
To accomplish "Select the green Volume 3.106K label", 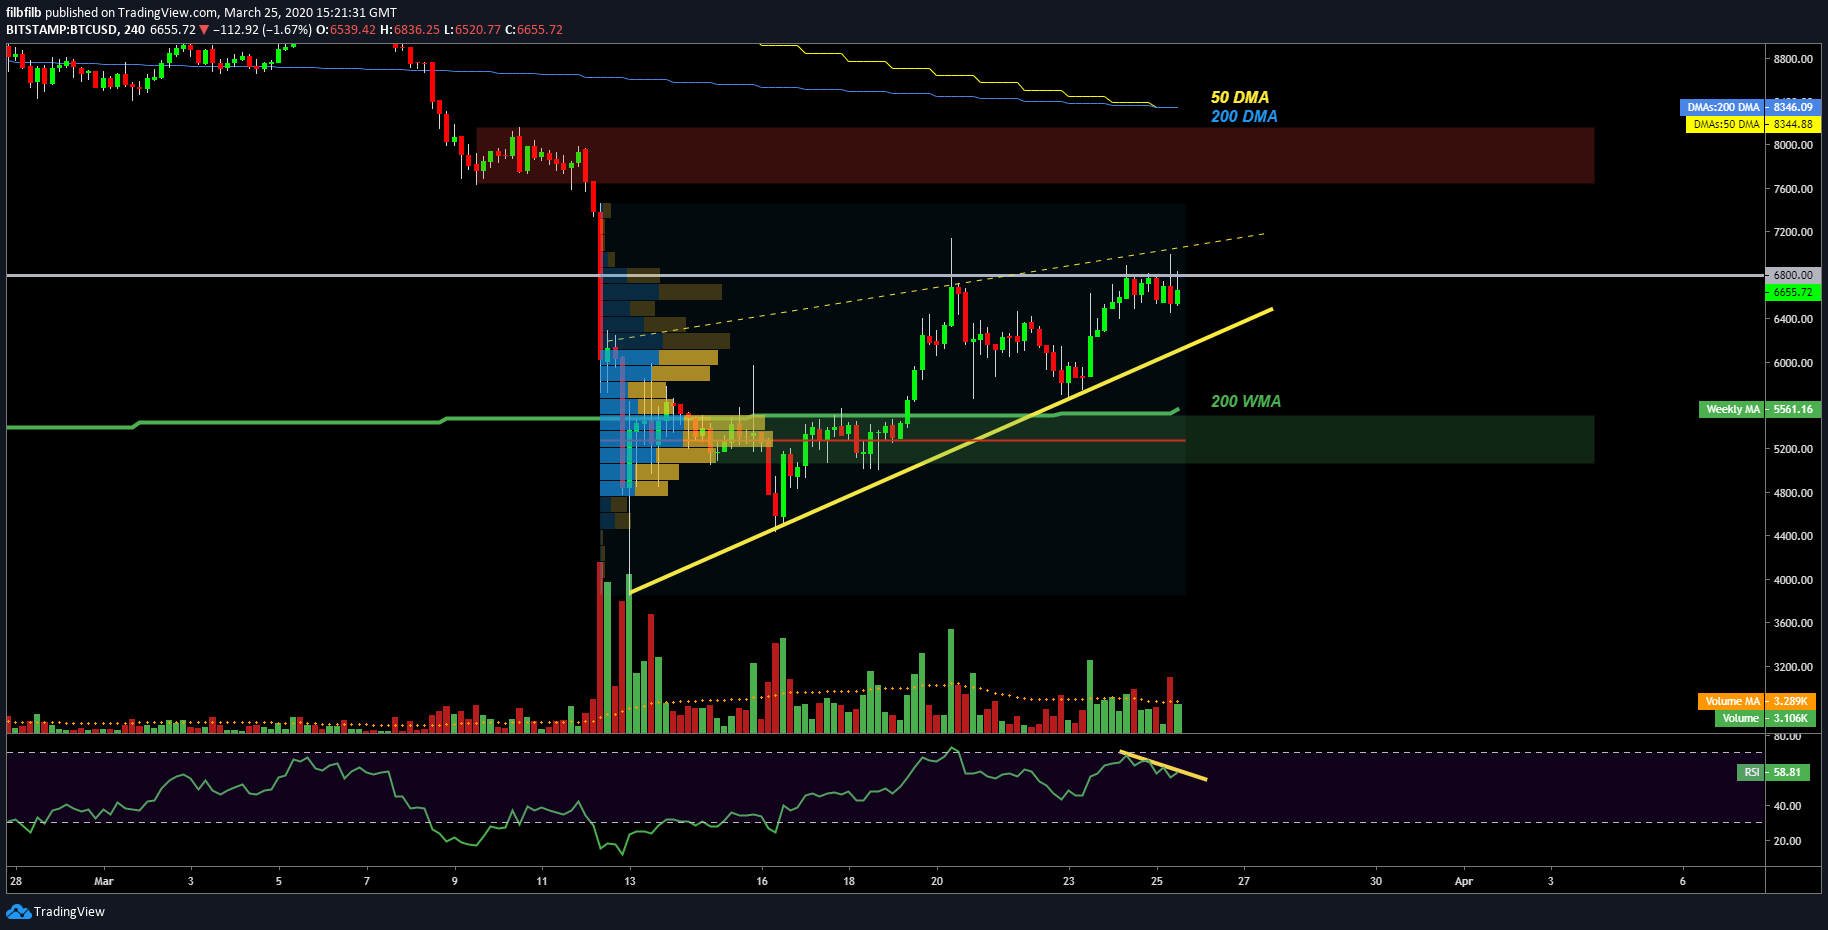I will click(x=1767, y=718).
